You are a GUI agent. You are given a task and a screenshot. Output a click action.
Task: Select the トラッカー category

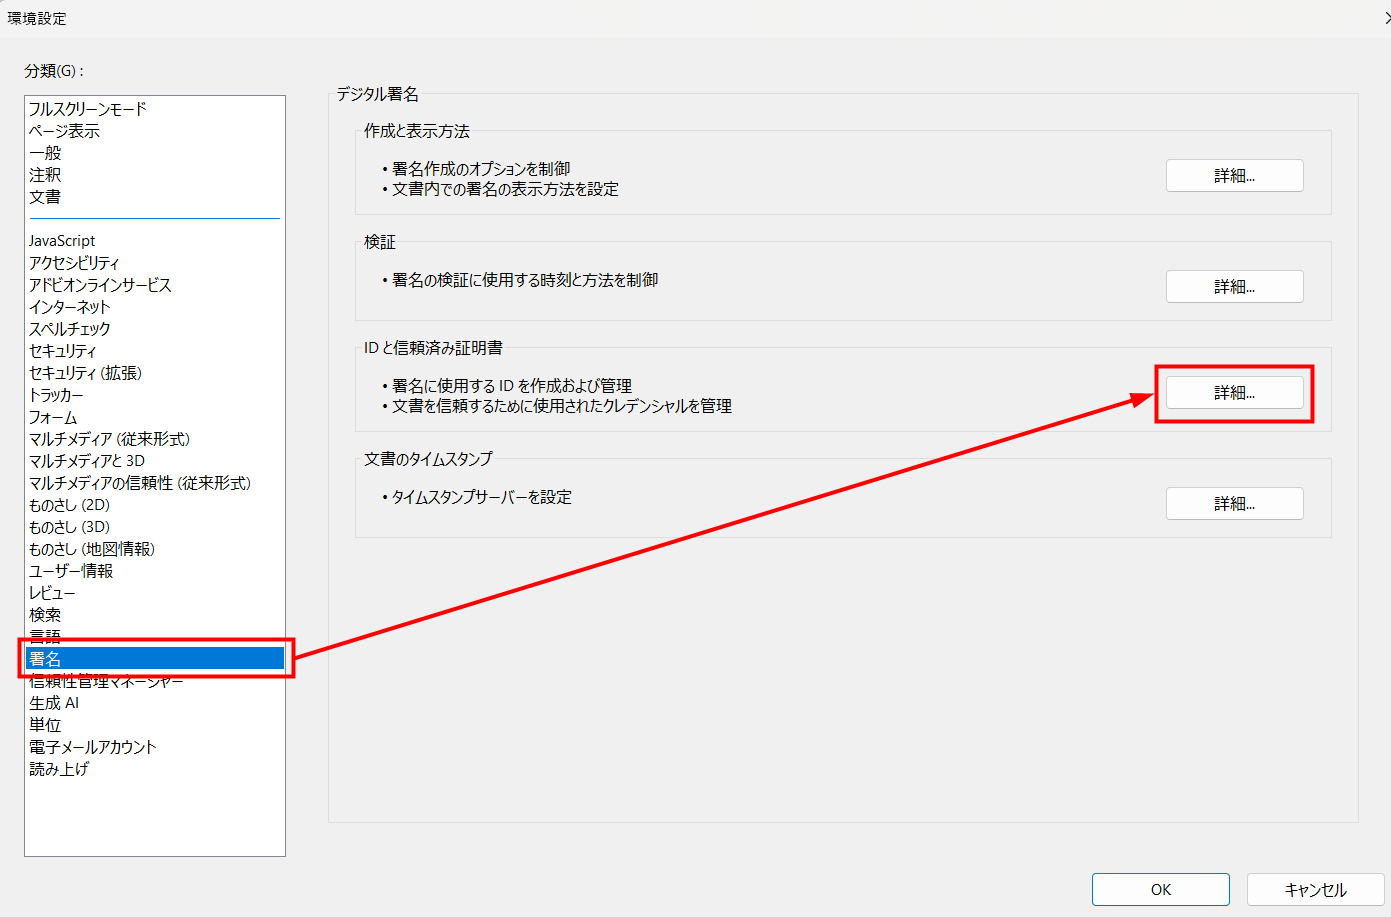[x=62, y=394]
